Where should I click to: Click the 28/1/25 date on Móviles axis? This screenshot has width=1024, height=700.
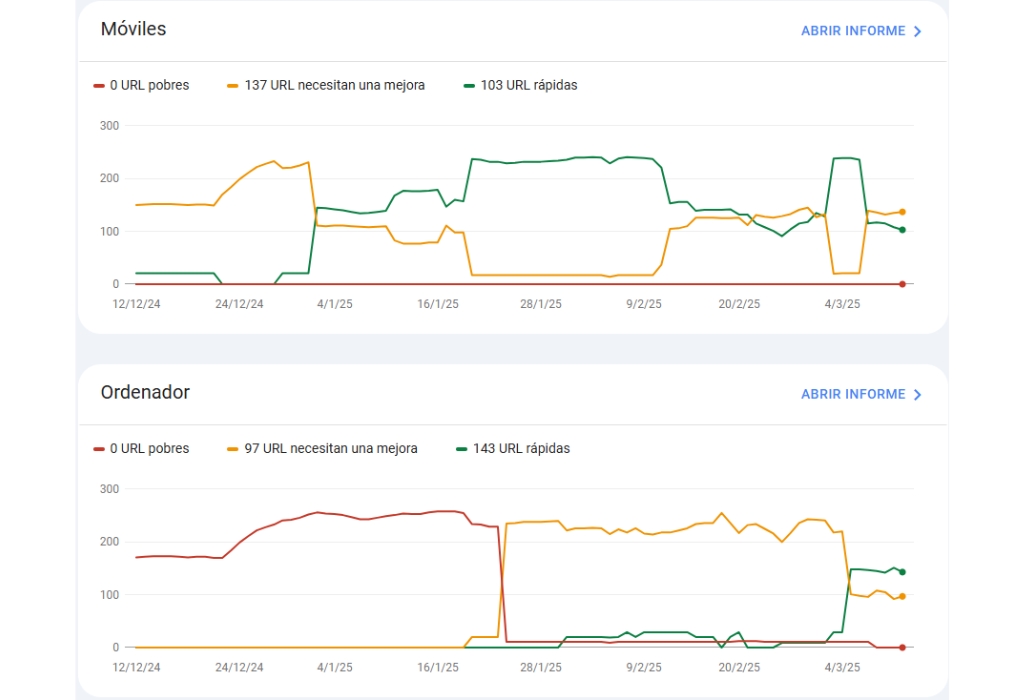(x=540, y=304)
